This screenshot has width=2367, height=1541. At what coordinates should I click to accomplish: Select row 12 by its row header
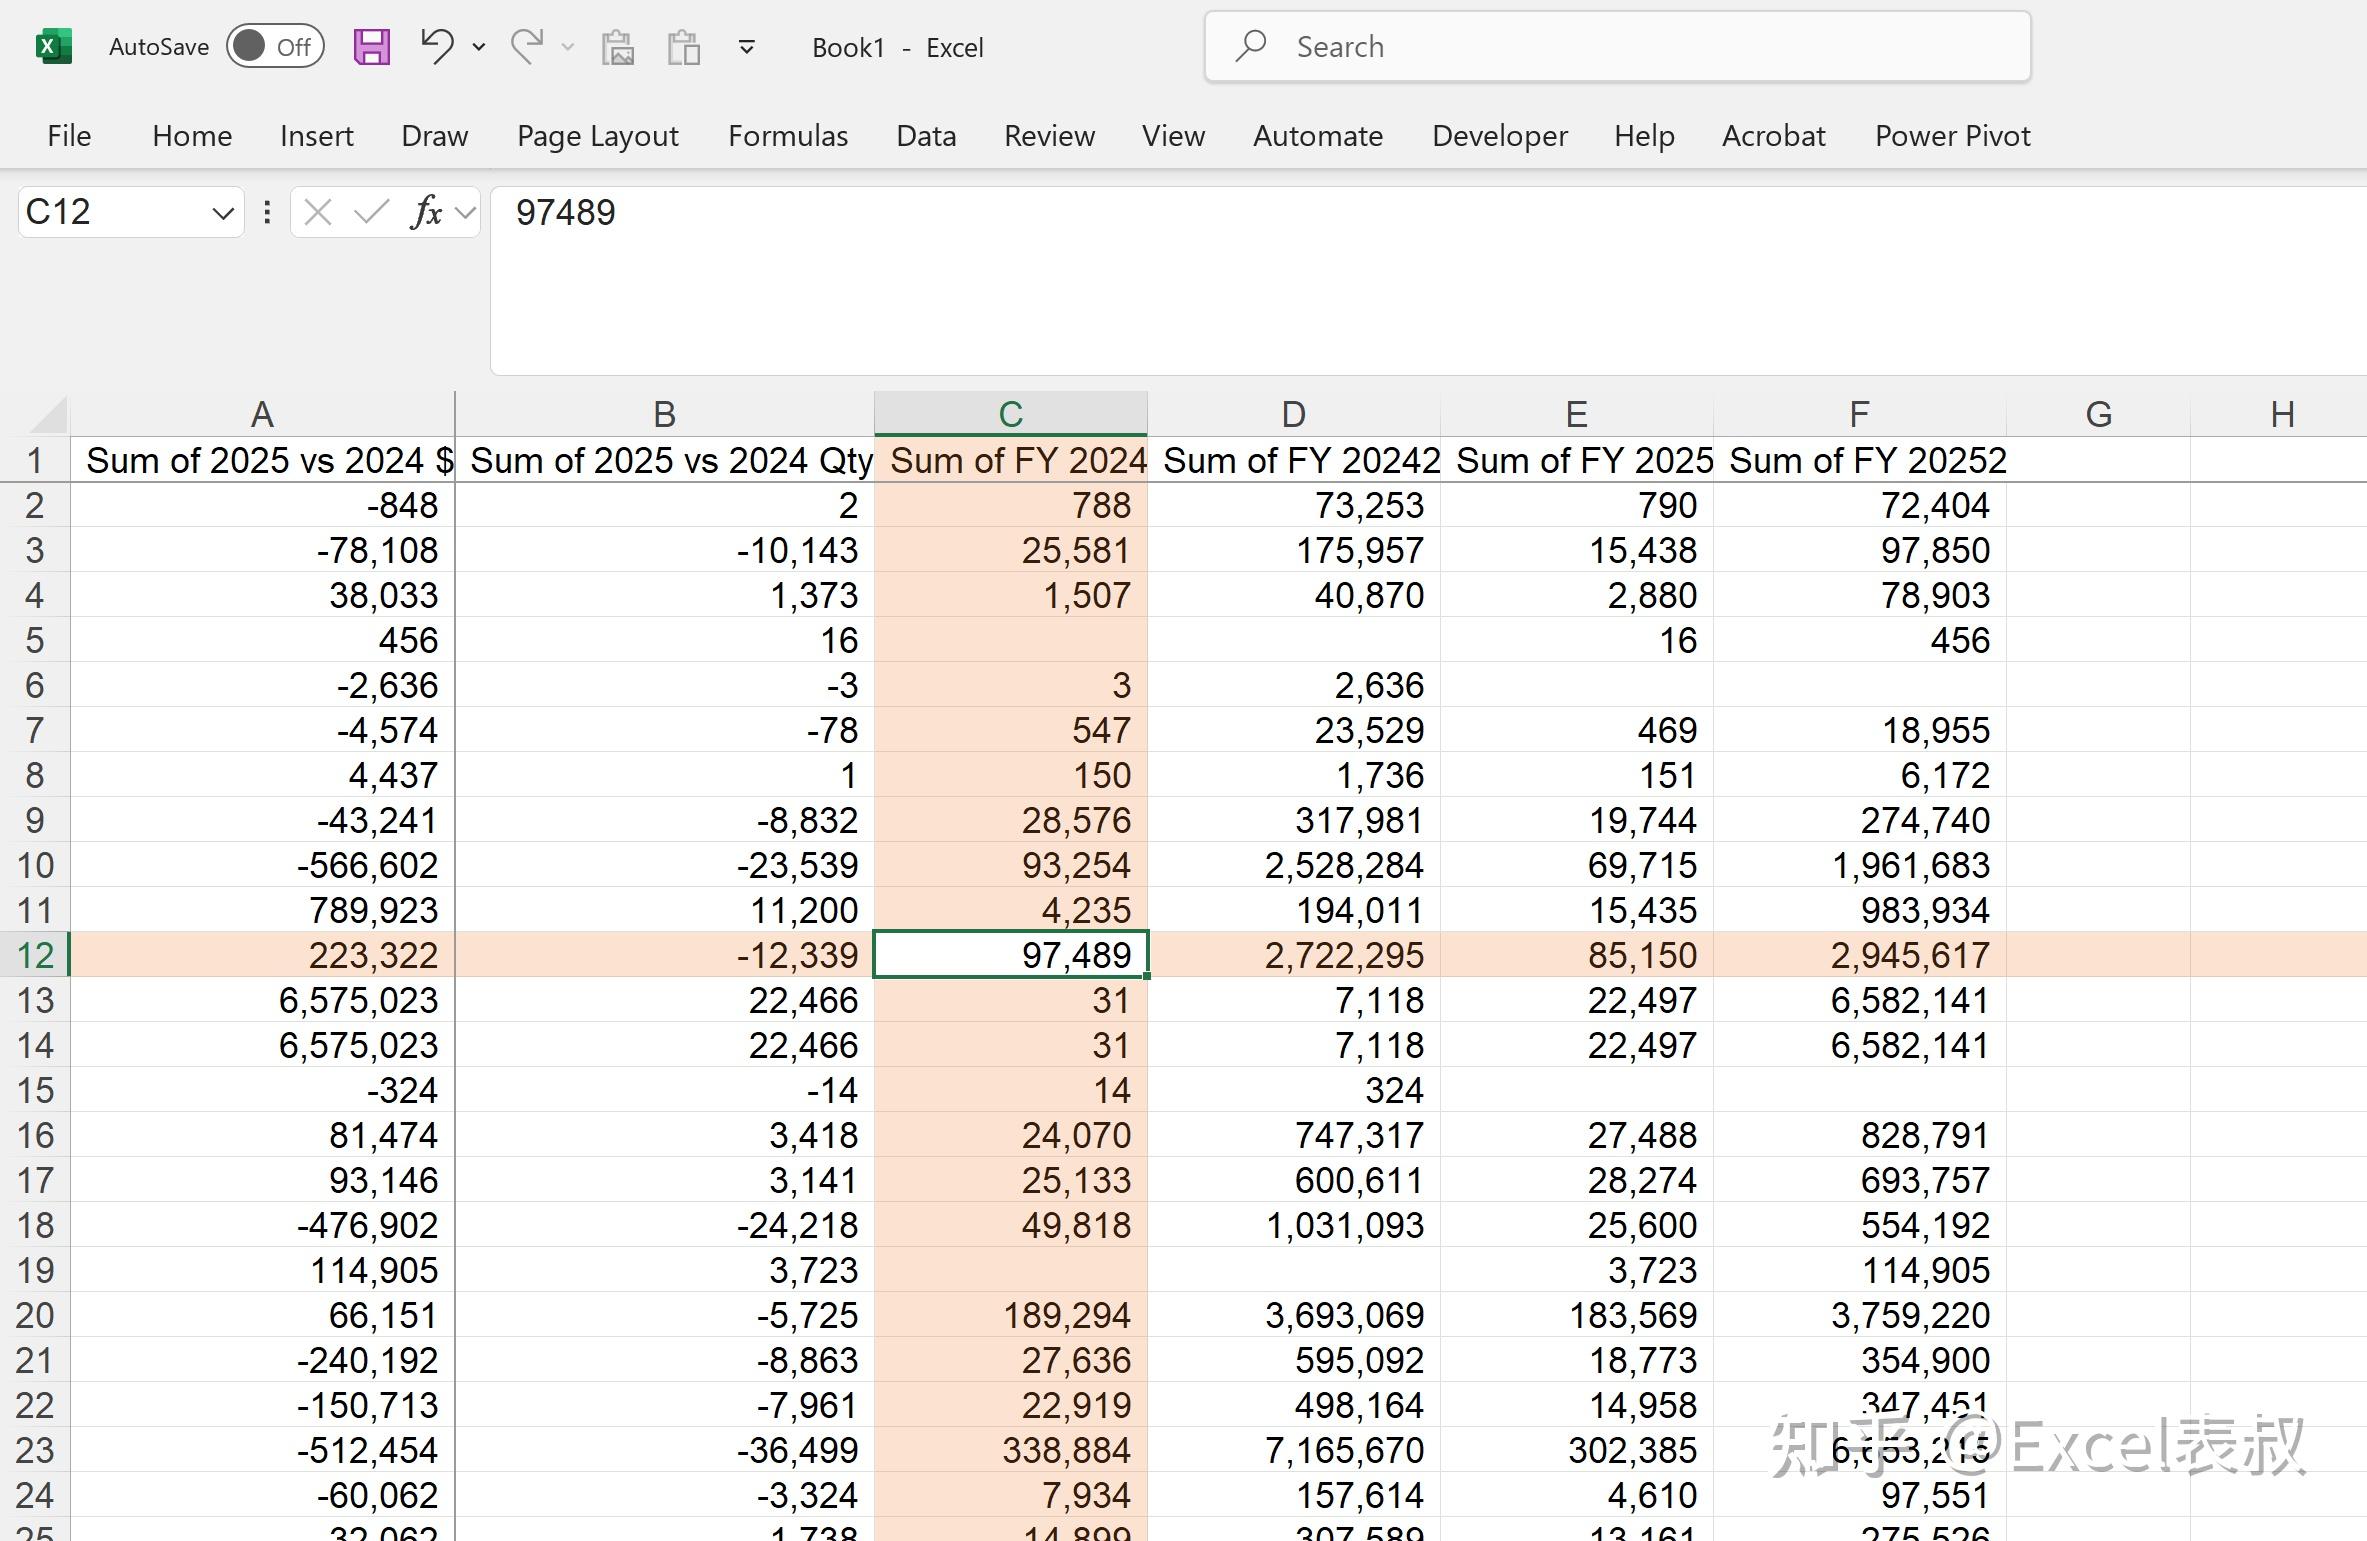[35, 954]
